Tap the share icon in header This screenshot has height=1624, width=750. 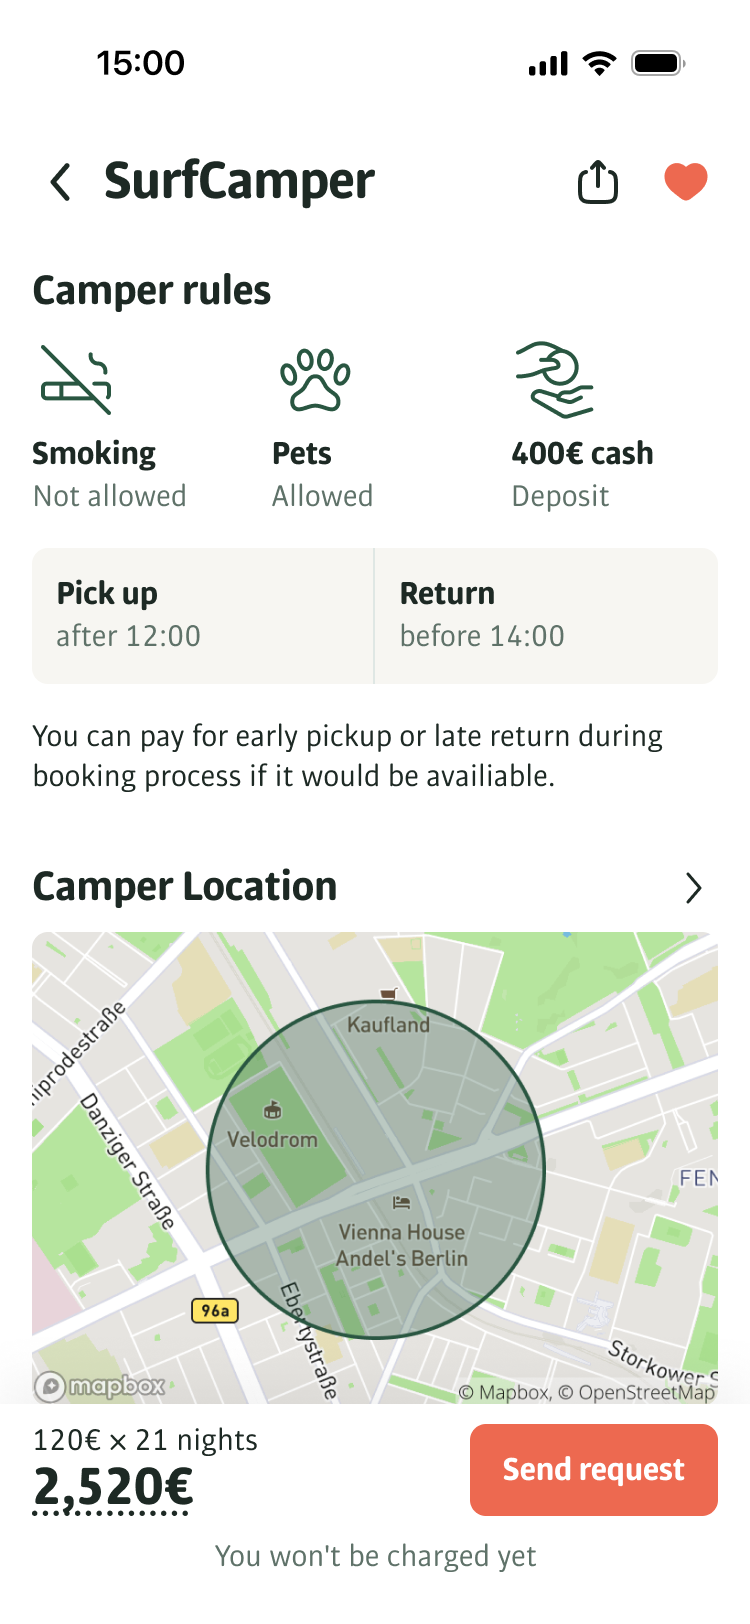597,183
